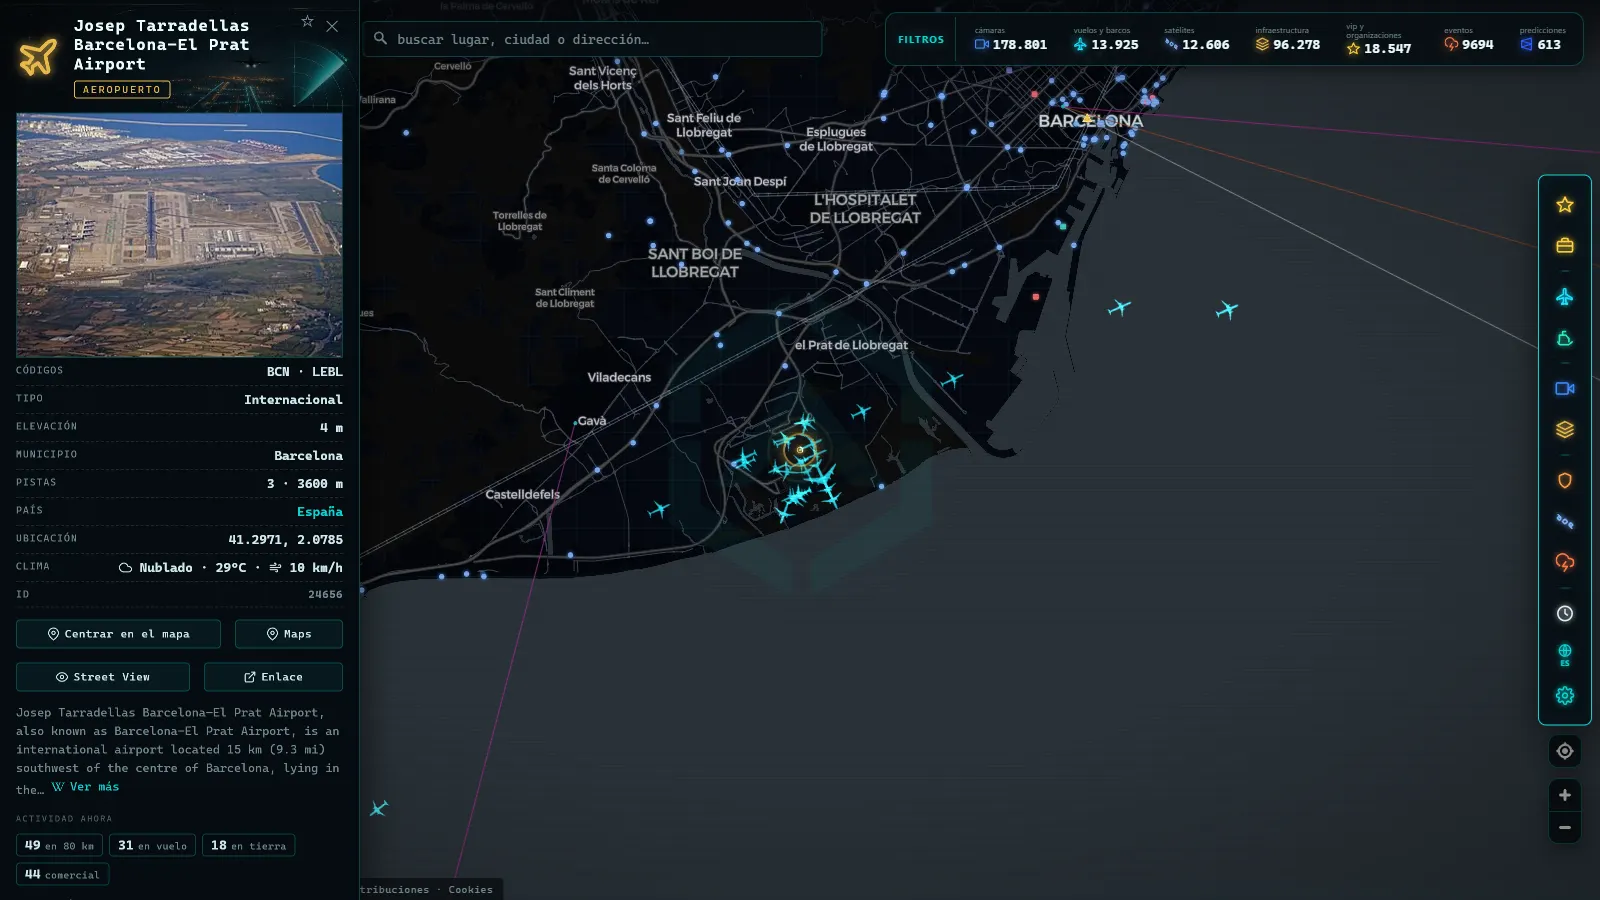Open the clock history icon in the sidebar

1565,614
